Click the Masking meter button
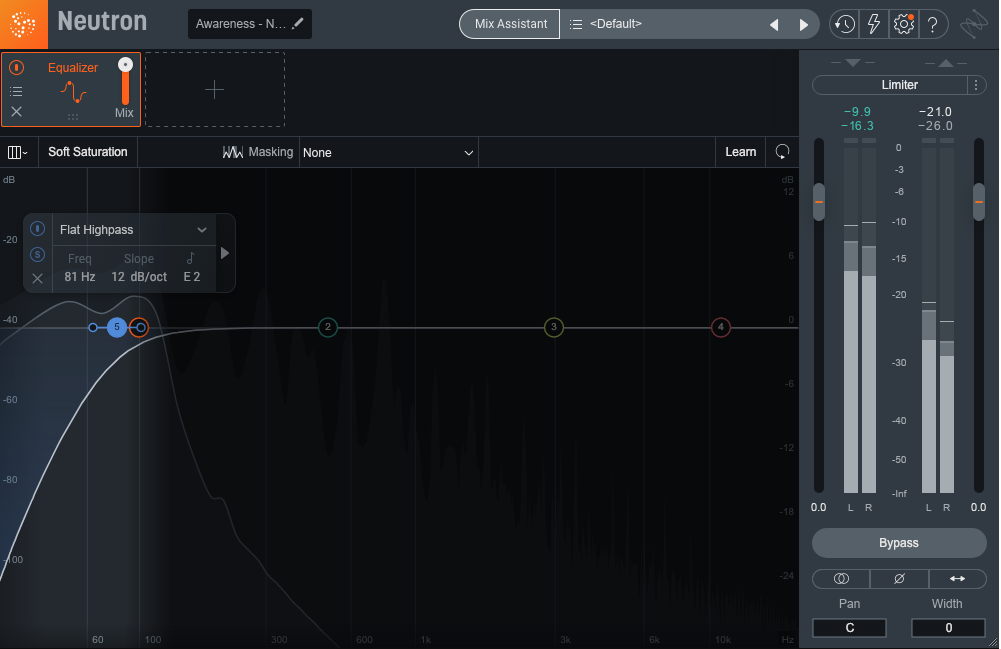Screen dimensions: 1001x649 pyautogui.click(x=257, y=152)
